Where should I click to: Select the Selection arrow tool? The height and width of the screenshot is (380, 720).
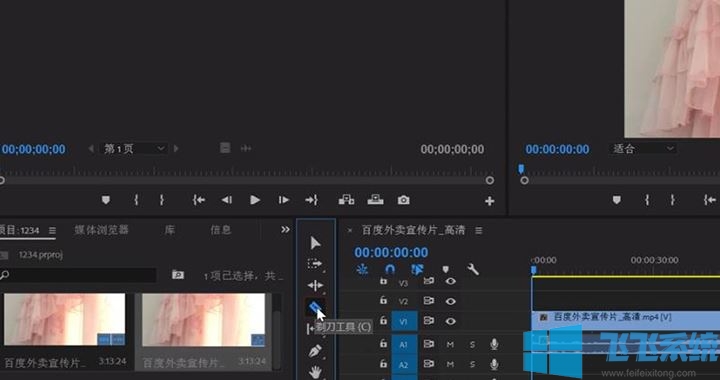pyautogui.click(x=315, y=243)
